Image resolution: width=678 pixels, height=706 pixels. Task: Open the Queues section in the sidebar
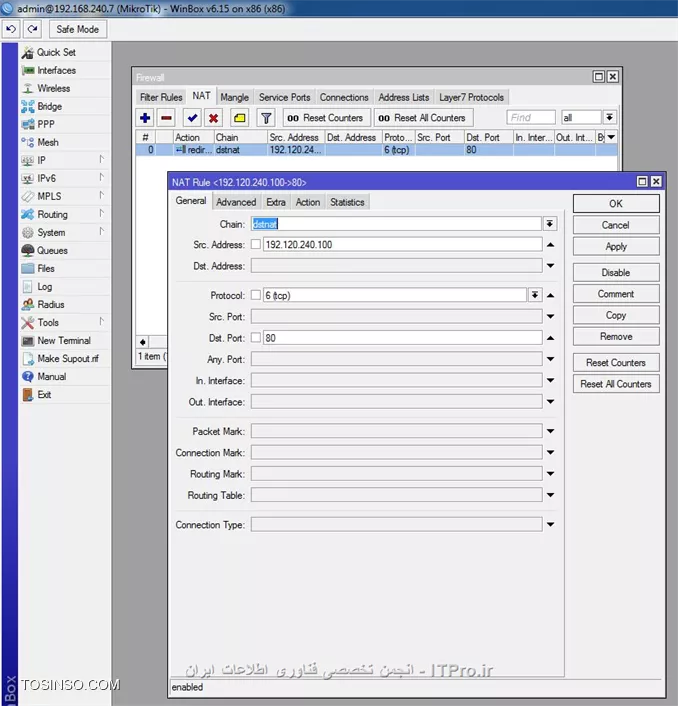pyautogui.click(x=52, y=250)
